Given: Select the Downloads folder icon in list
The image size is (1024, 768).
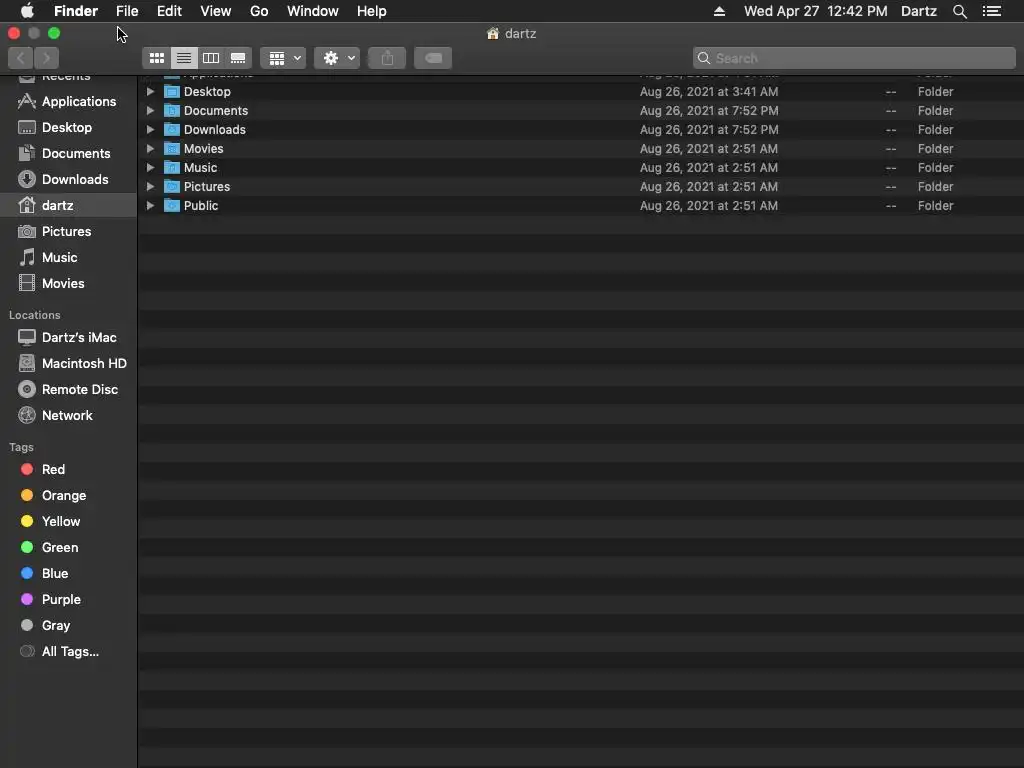Looking at the screenshot, I should click(172, 129).
